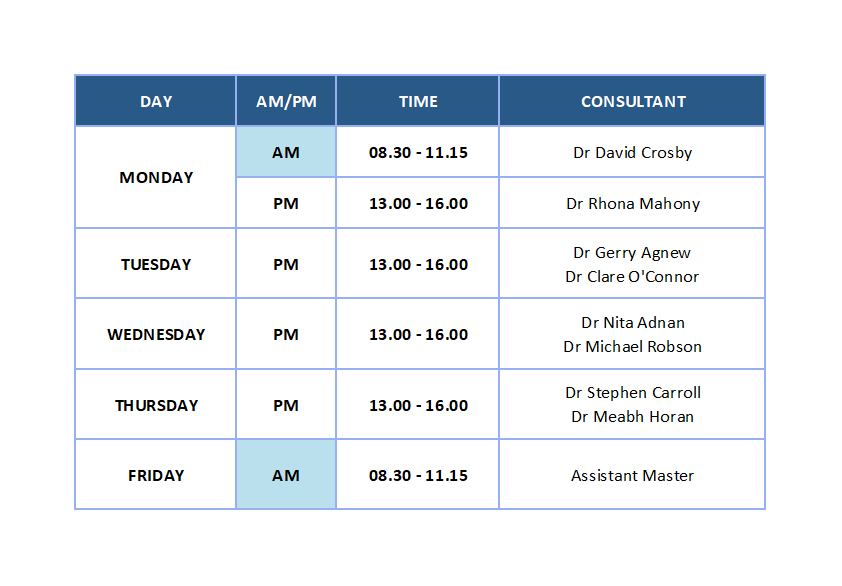Screen dimensions: 842x586
Task: Click the TUESDAY cell
Action: coord(156,265)
